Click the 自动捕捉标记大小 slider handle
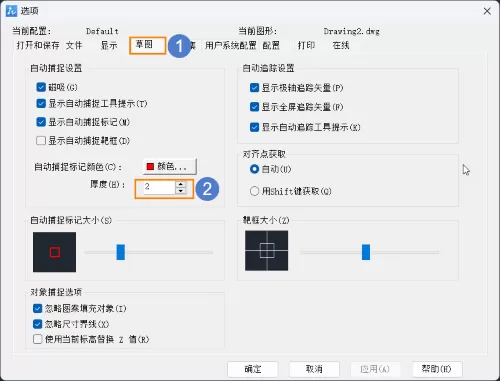The image size is (500, 381). (120, 252)
